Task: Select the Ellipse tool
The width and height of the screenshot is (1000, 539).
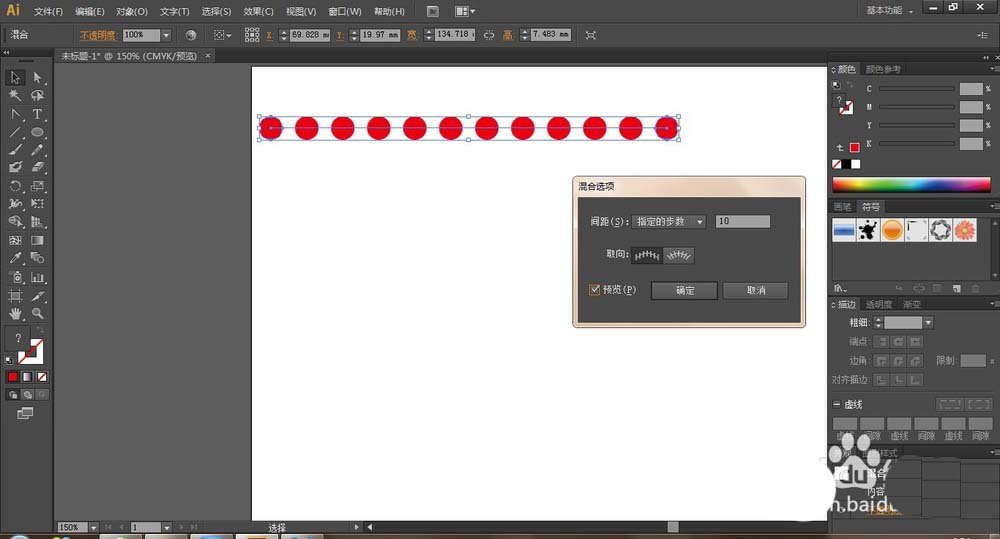Action: (x=38, y=132)
